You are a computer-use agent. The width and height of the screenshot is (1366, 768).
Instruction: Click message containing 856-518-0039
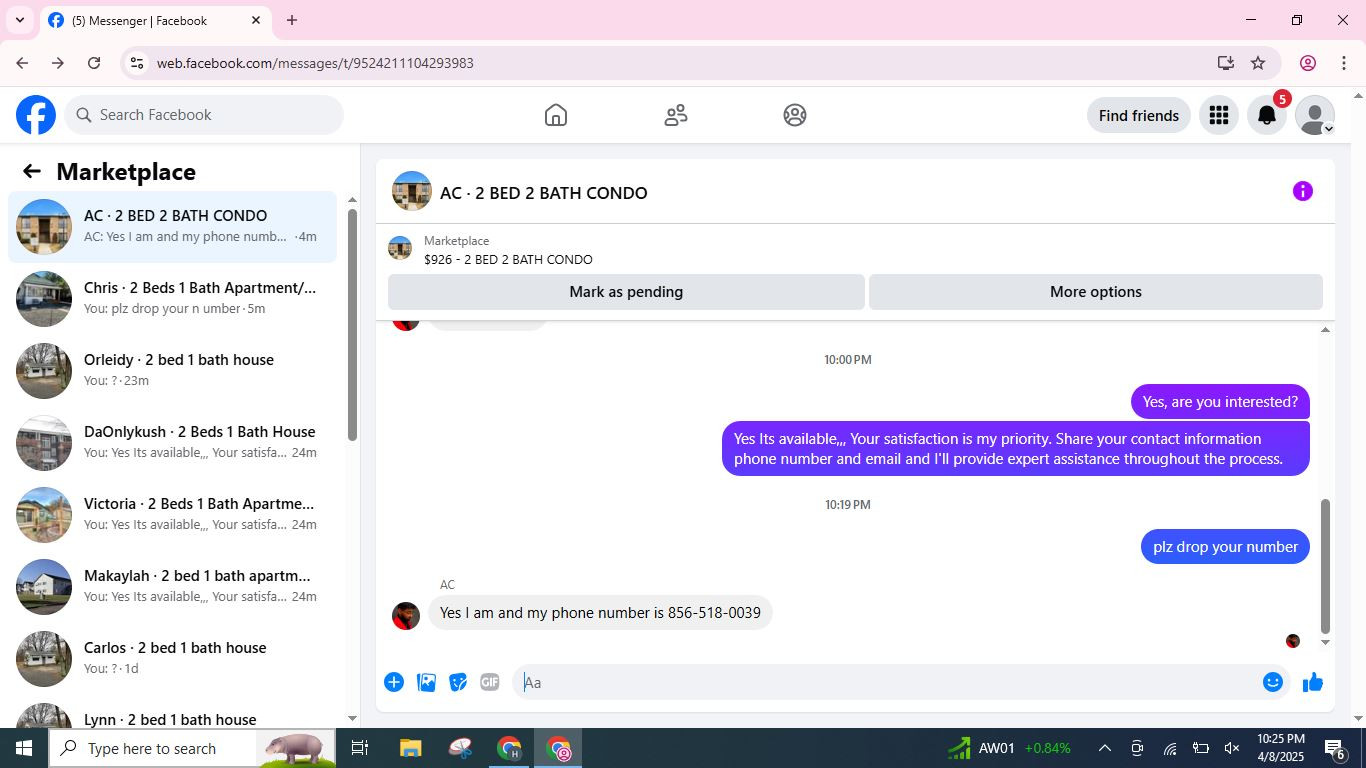[x=600, y=613]
